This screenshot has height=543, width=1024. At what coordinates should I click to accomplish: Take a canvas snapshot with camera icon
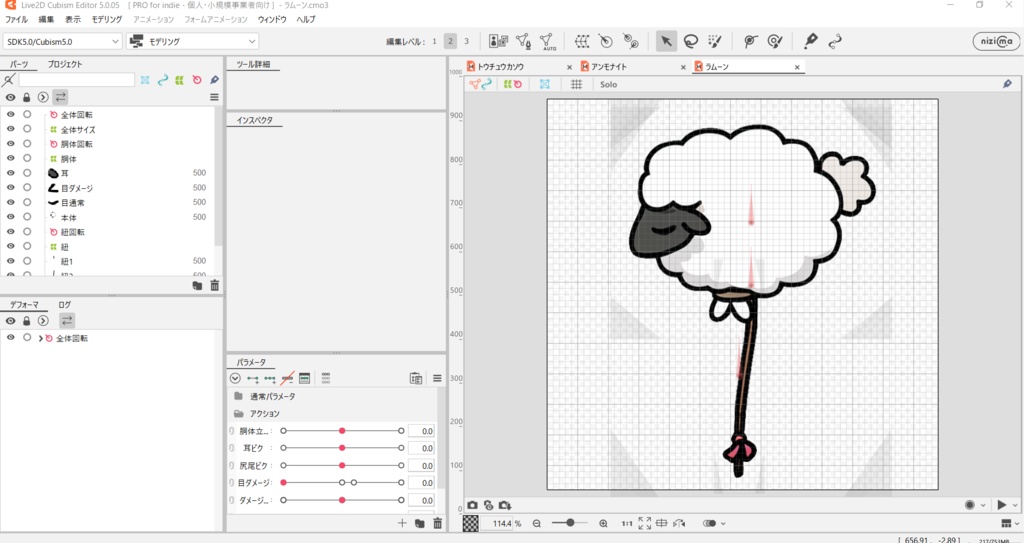(472, 505)
